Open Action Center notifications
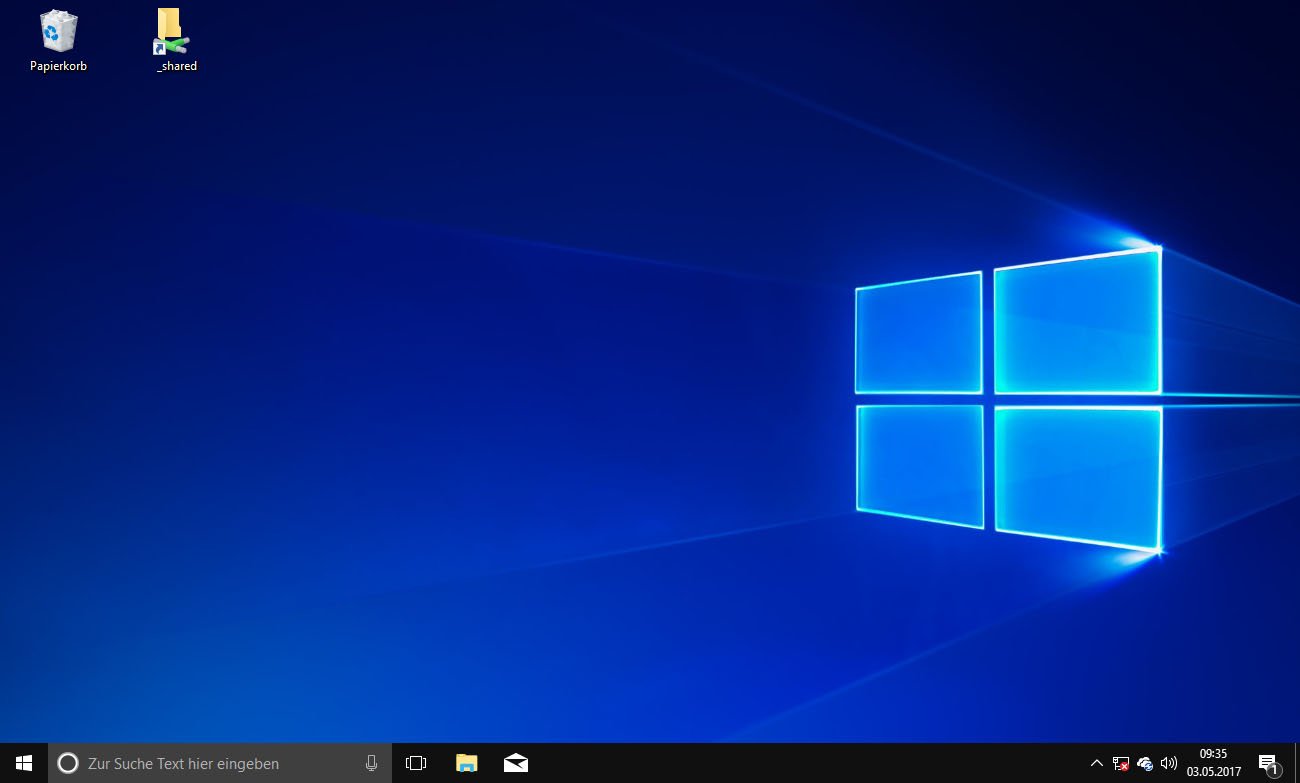Screen dimensions: 1300x783 (x=1266, y=760)
